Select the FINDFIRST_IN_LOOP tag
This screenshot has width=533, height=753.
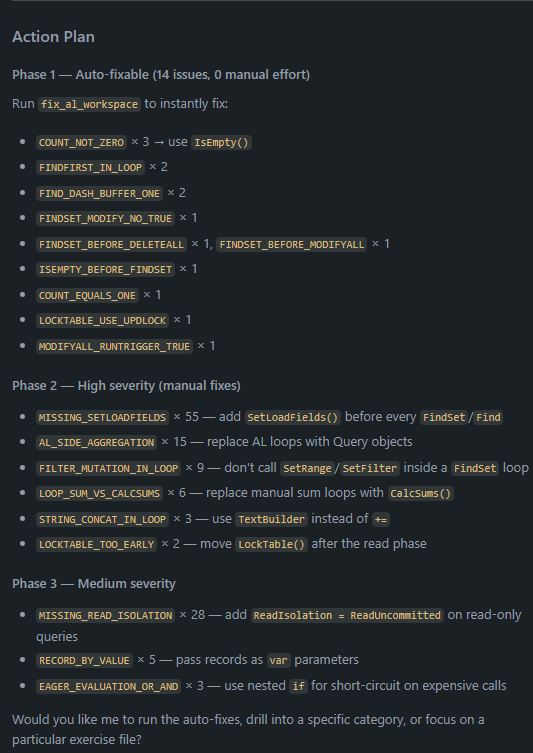pos(90,168)
